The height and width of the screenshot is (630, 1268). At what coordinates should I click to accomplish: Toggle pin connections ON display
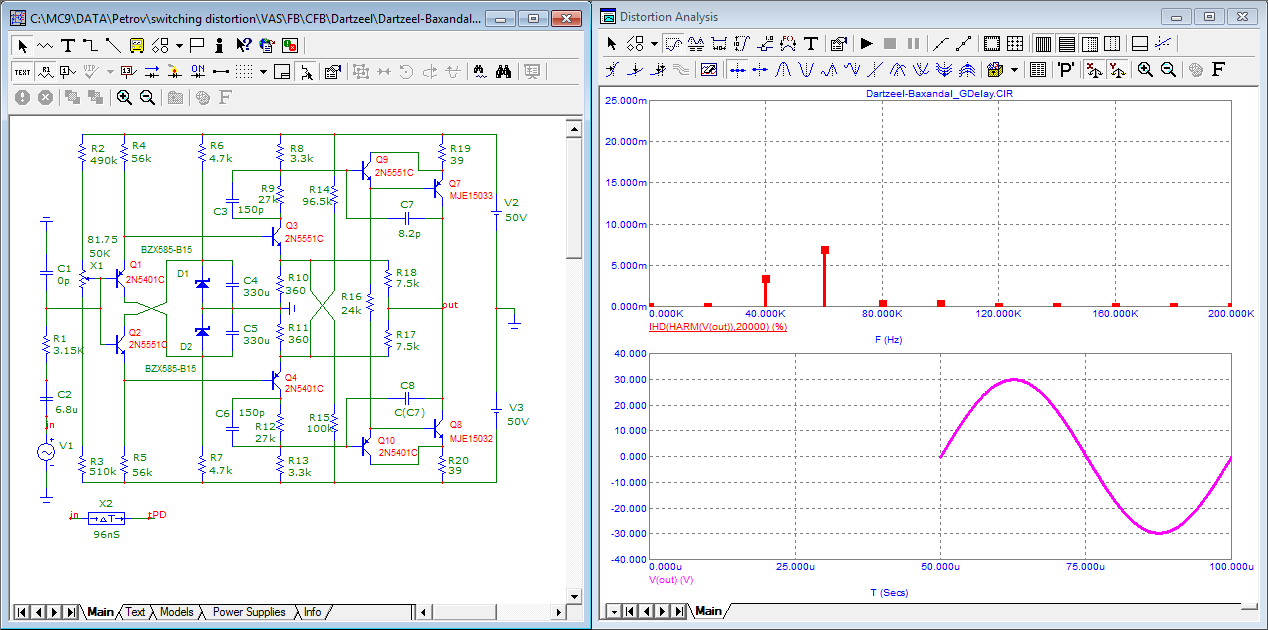coord(198,71)
